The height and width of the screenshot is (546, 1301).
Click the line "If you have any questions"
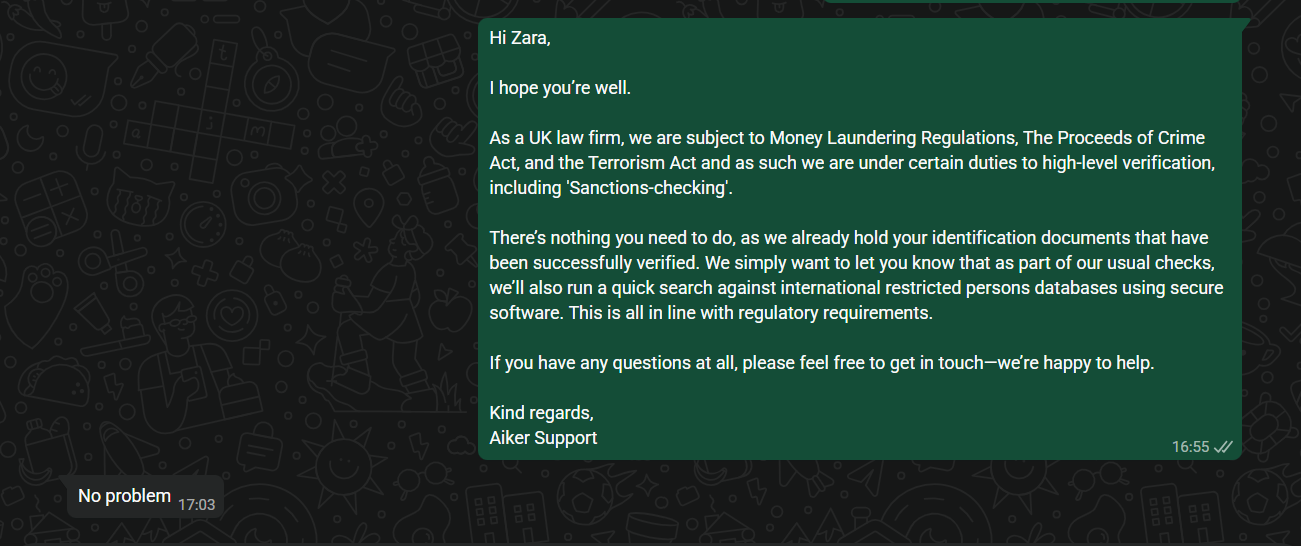(x=822, y=363)
